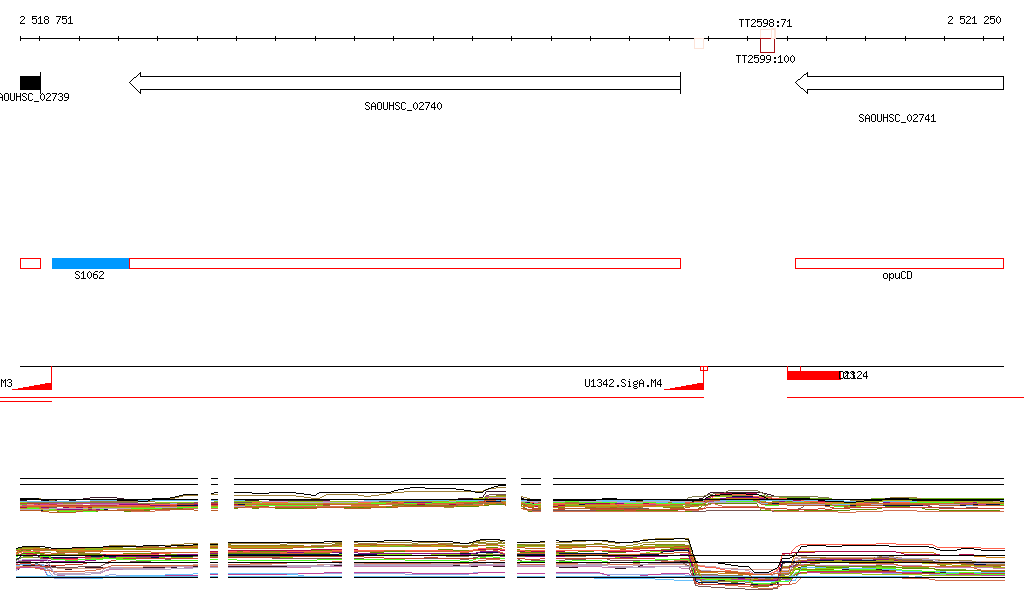Click the red terminator box labelled TT2599:100

tap(767, 45)
